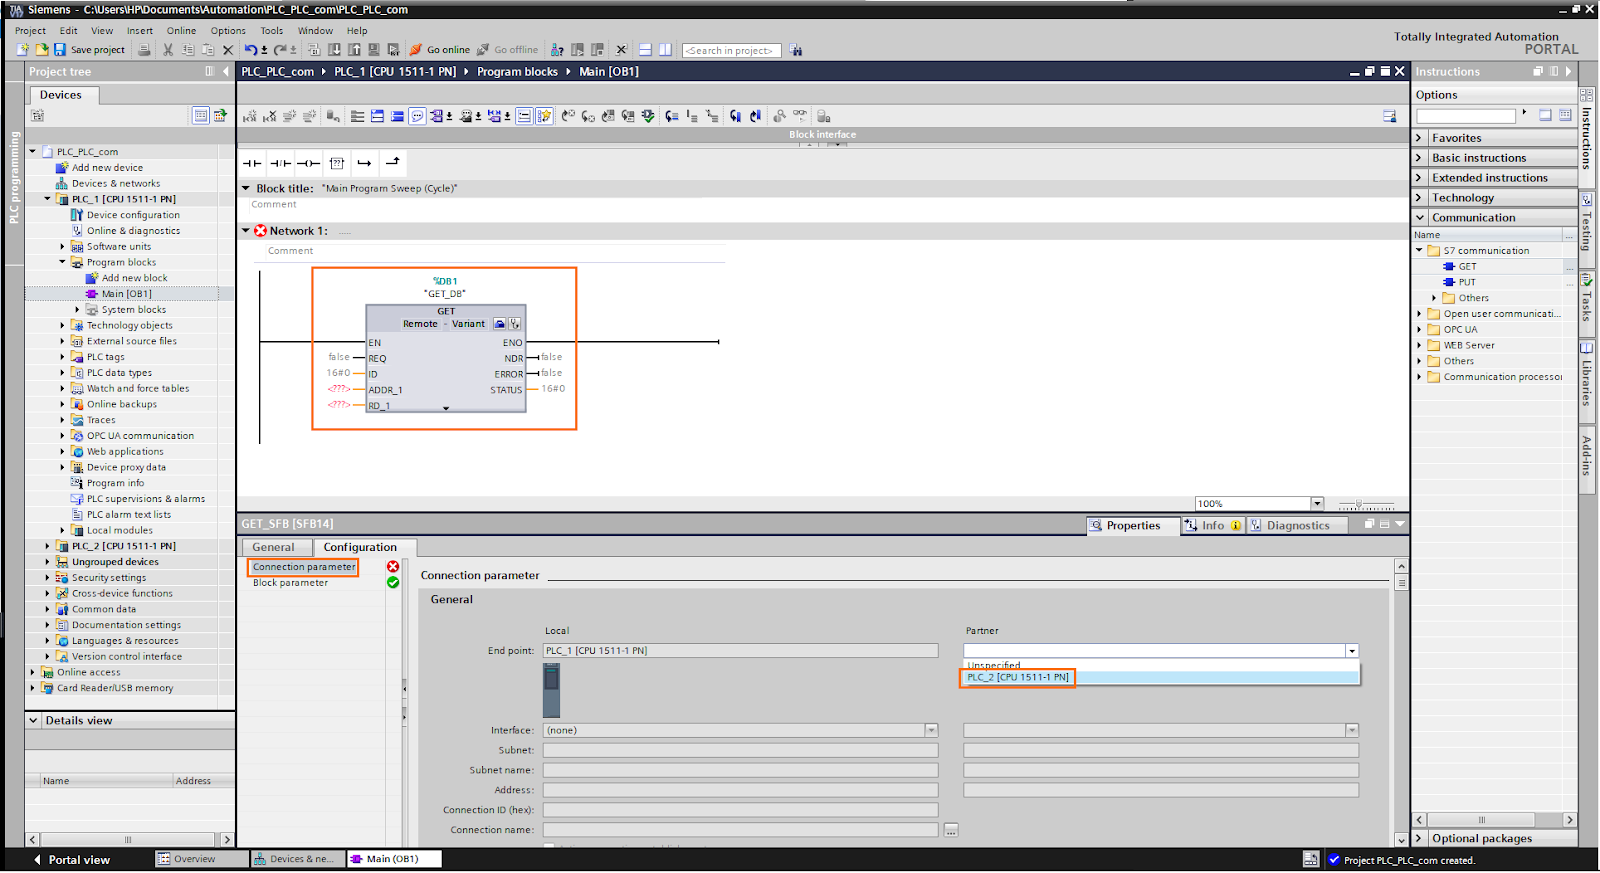Image resolution: width=1600 pixels, height=873 pixels.
Task: Click the Delete X toolbar icon
Action: pyautogui.click(x=228, y=50)
